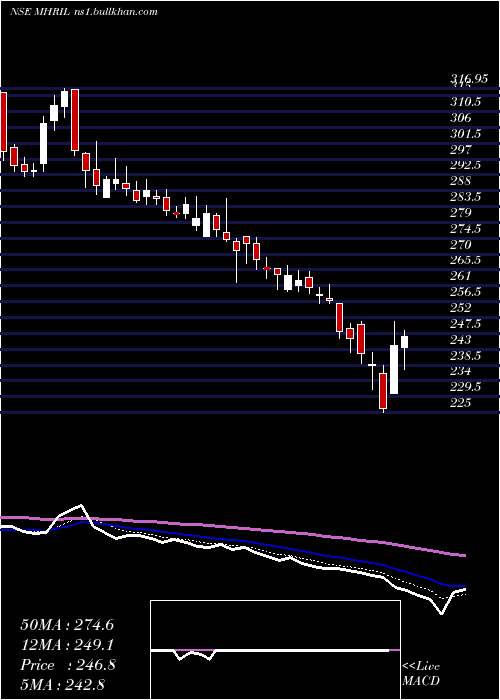Image resolution: width=500 pixels, height=700 pixels.
Task: Click the 288 price axis label
Action: pos(461,181)
